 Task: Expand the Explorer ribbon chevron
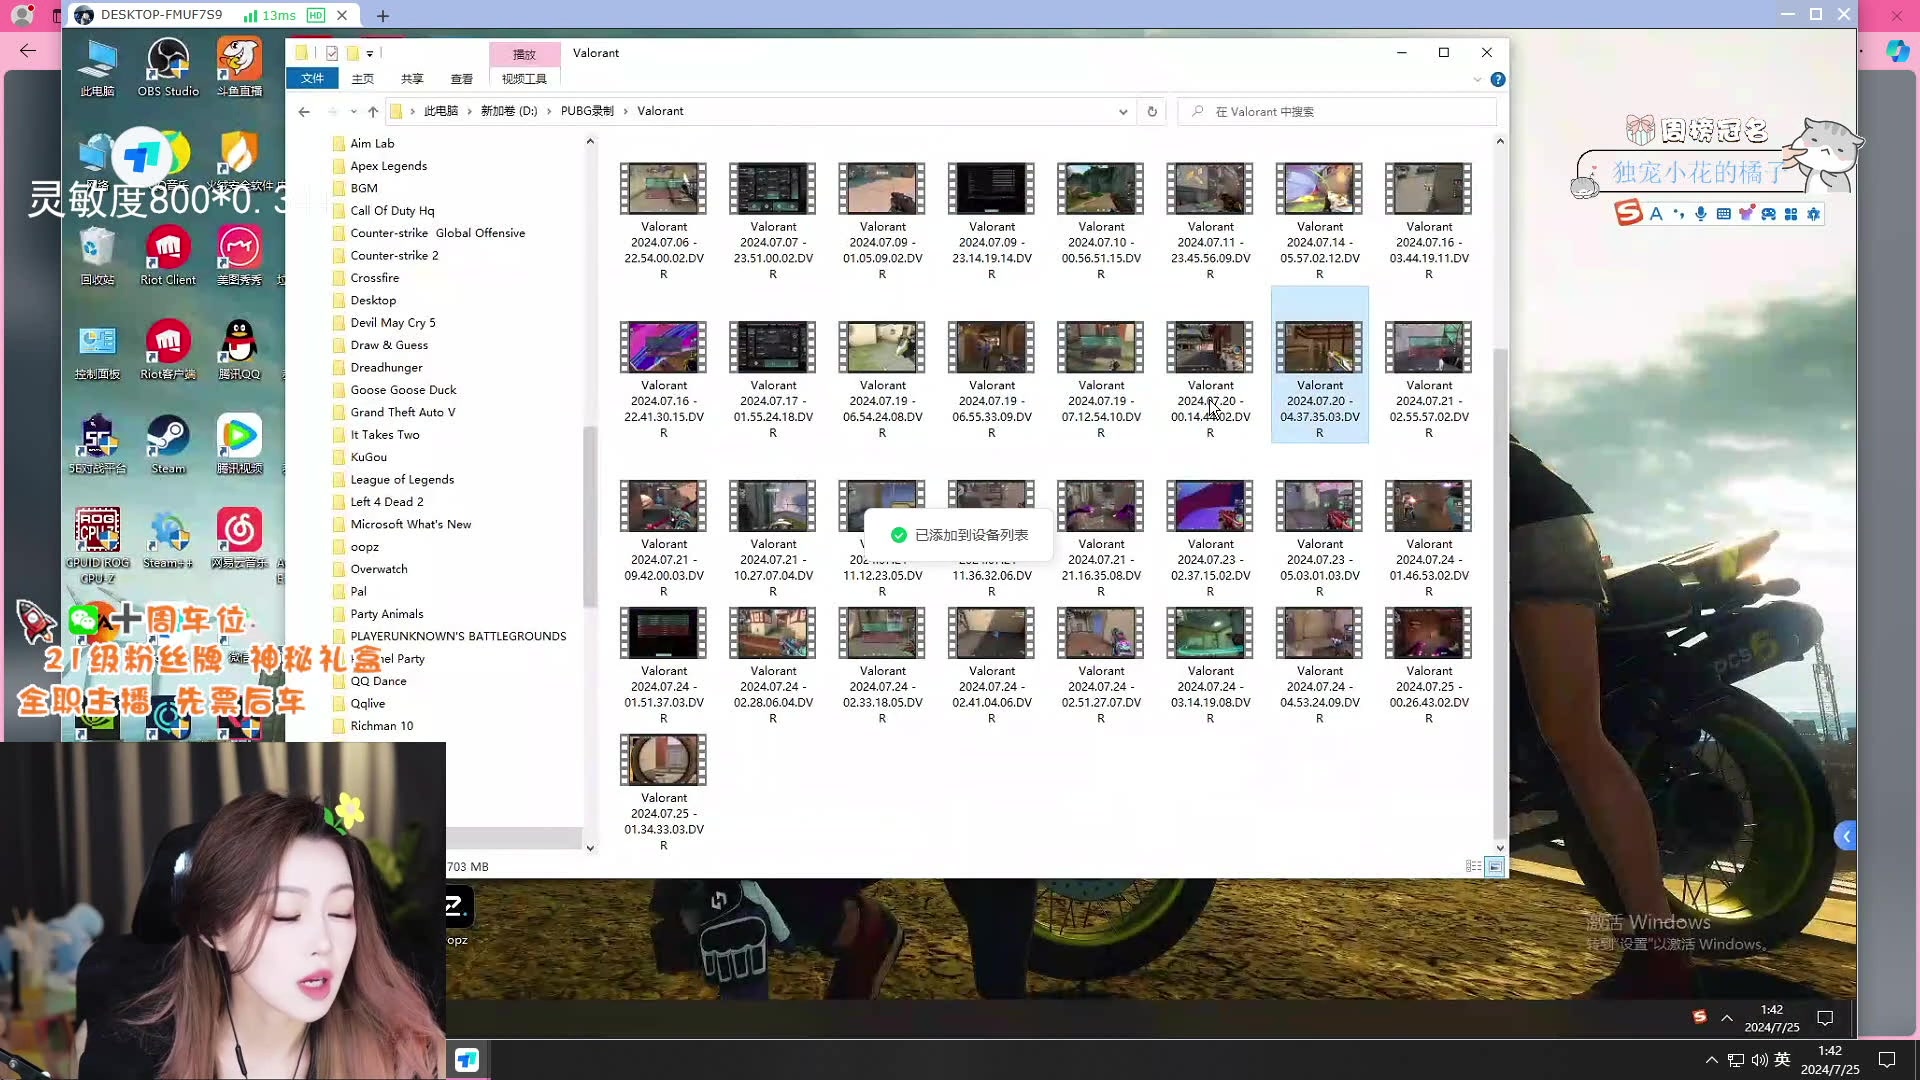tap(1477, 79)
